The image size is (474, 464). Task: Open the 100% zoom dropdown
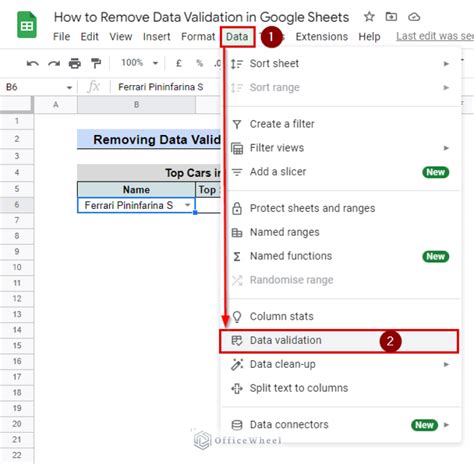point(140,63)
